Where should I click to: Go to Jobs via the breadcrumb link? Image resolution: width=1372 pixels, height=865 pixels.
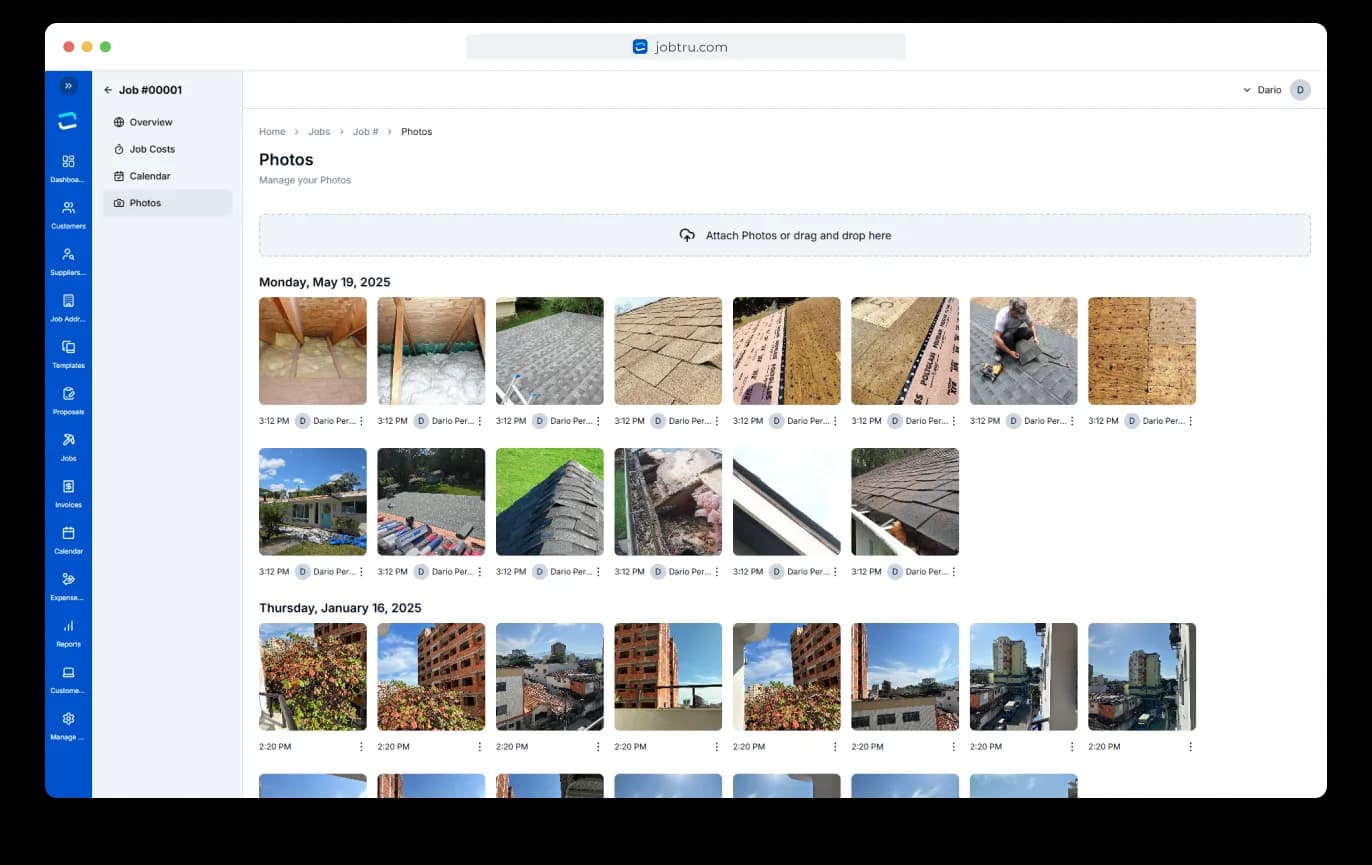(x=319, y=131)
